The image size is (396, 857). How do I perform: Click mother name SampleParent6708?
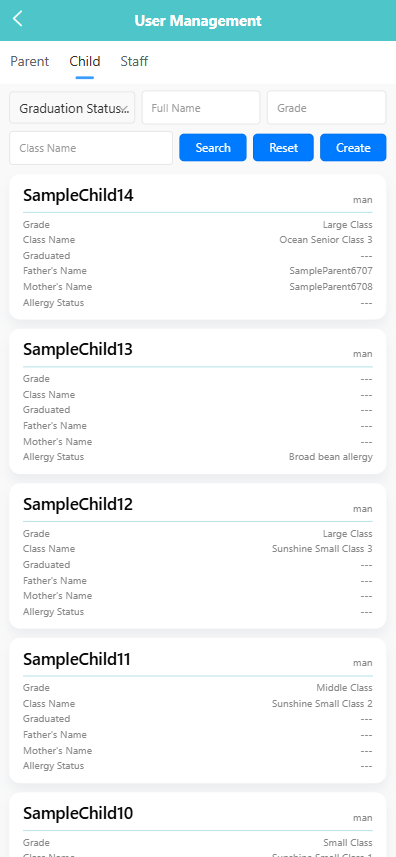[331, 287]
